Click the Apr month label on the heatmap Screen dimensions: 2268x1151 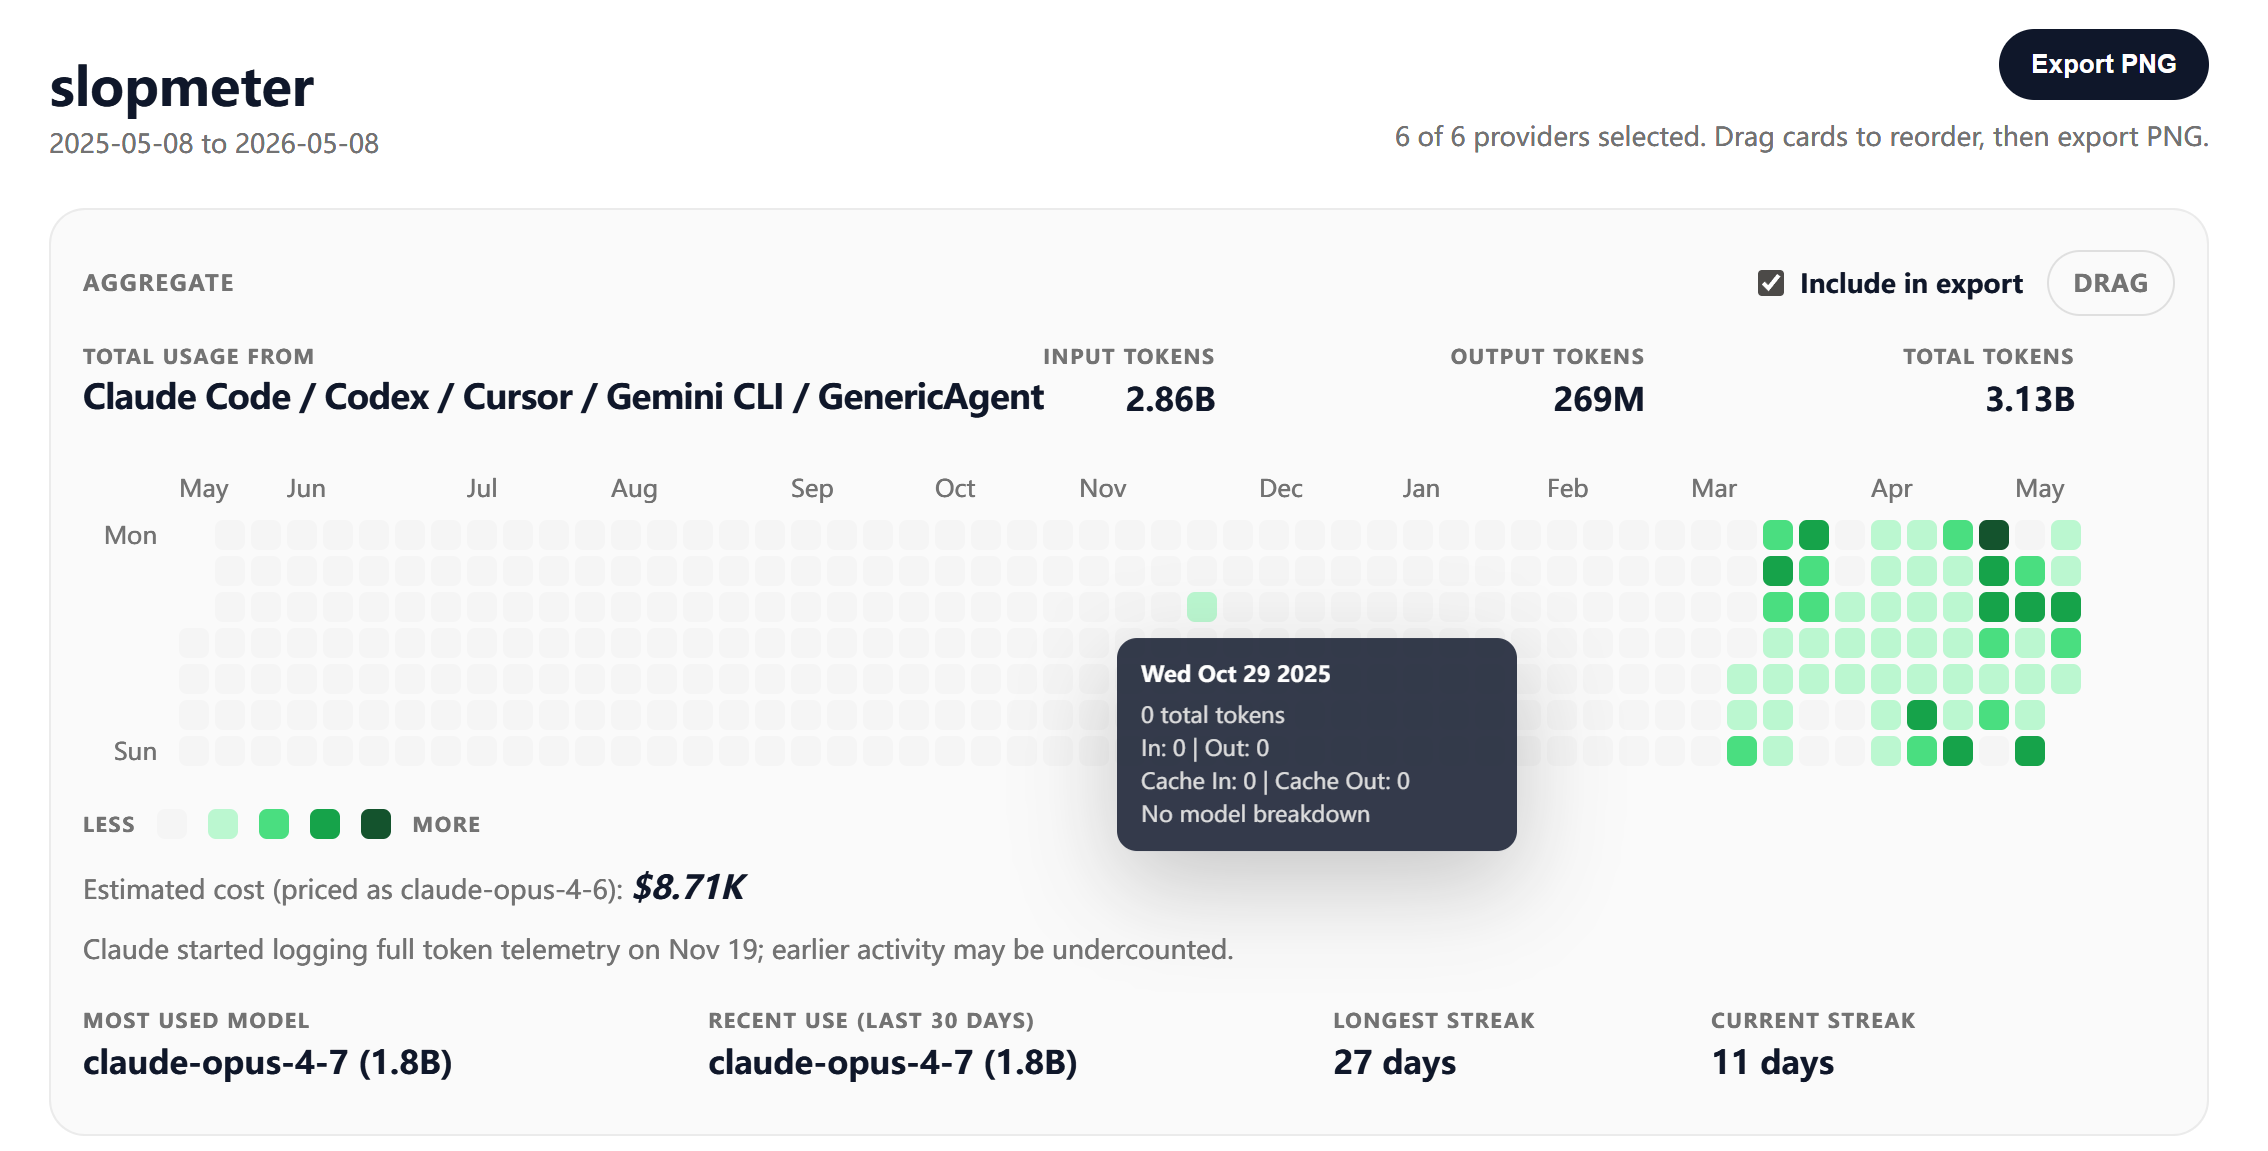1892,488
